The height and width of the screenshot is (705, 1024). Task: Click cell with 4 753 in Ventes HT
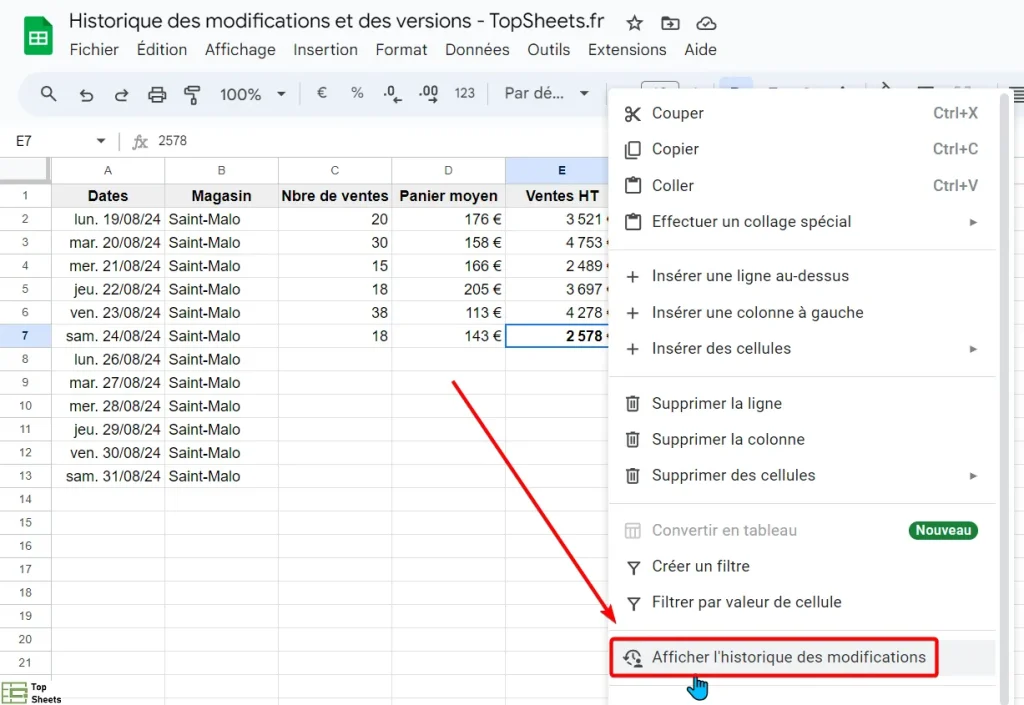(557, 243)
